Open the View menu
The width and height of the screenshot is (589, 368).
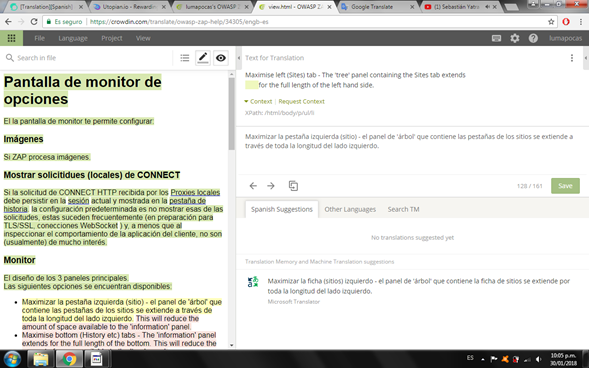point(143,38)
